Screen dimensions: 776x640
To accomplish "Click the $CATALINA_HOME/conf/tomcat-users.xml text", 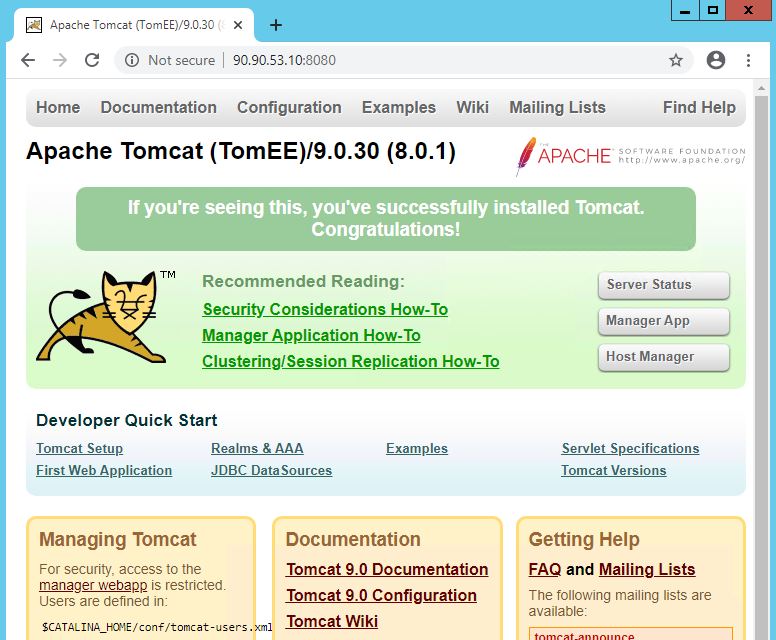I will [157, 627].
